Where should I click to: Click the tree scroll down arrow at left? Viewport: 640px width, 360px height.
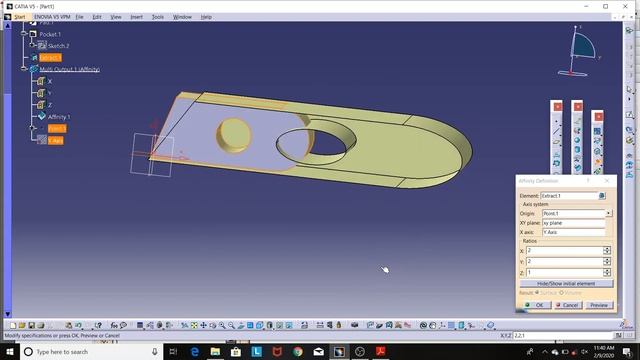7,314
